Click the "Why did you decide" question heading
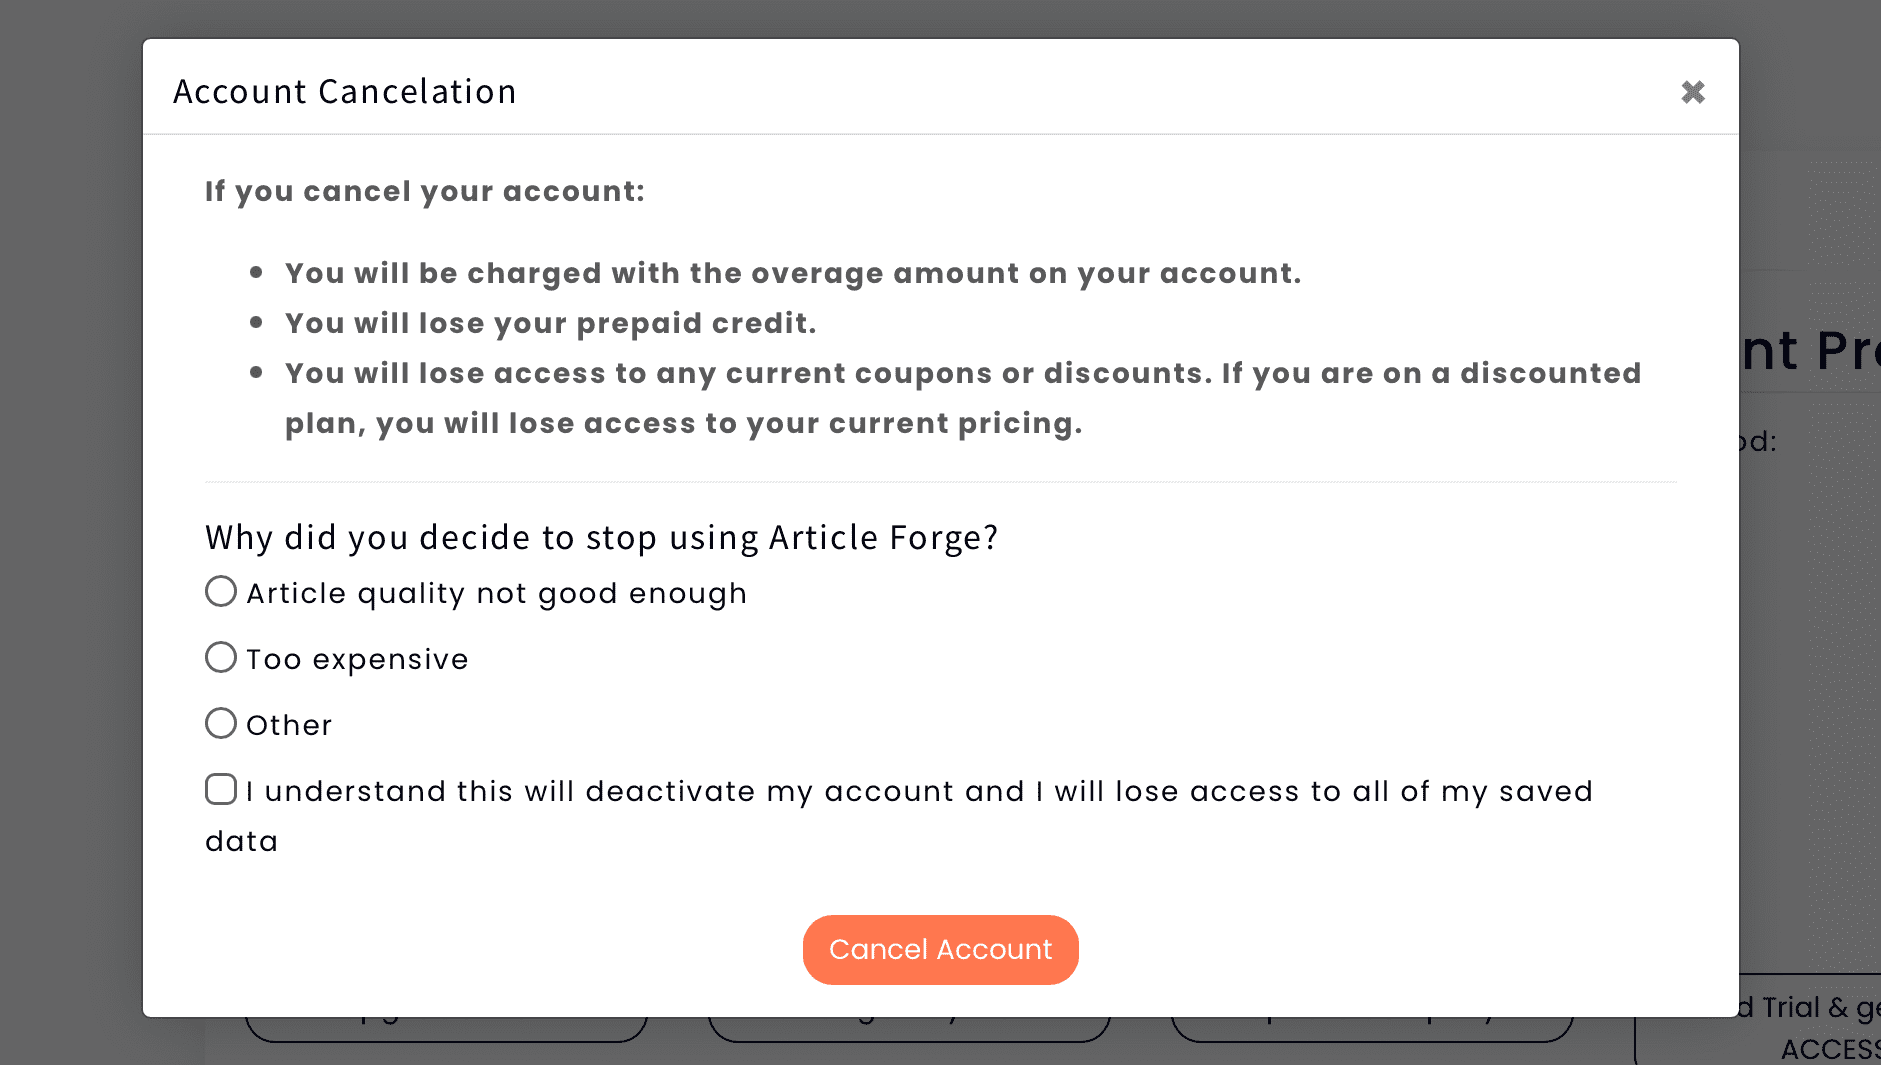1881x1065 pixels. tap(601, 538)
